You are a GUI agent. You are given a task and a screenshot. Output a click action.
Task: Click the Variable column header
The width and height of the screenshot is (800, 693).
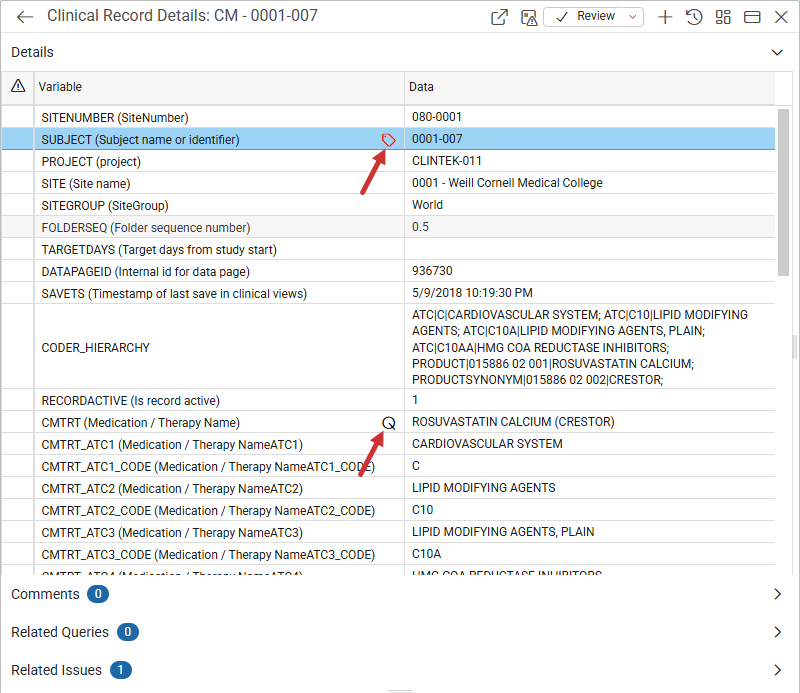(x=219, y=87)
